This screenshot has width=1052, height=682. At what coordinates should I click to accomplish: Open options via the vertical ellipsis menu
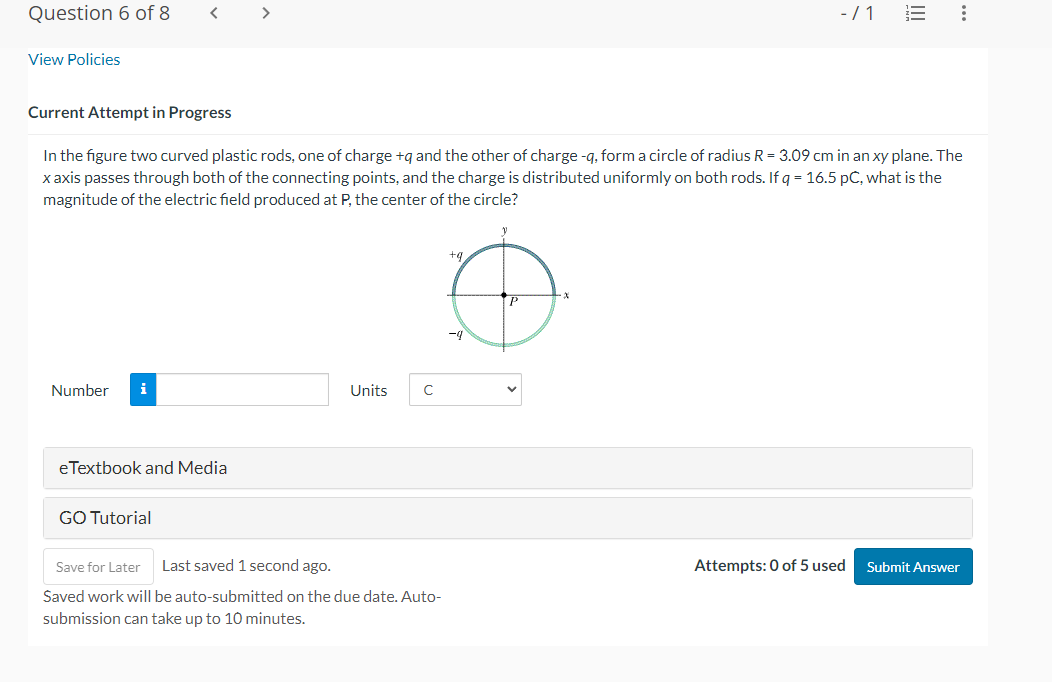tap(962, 13)
